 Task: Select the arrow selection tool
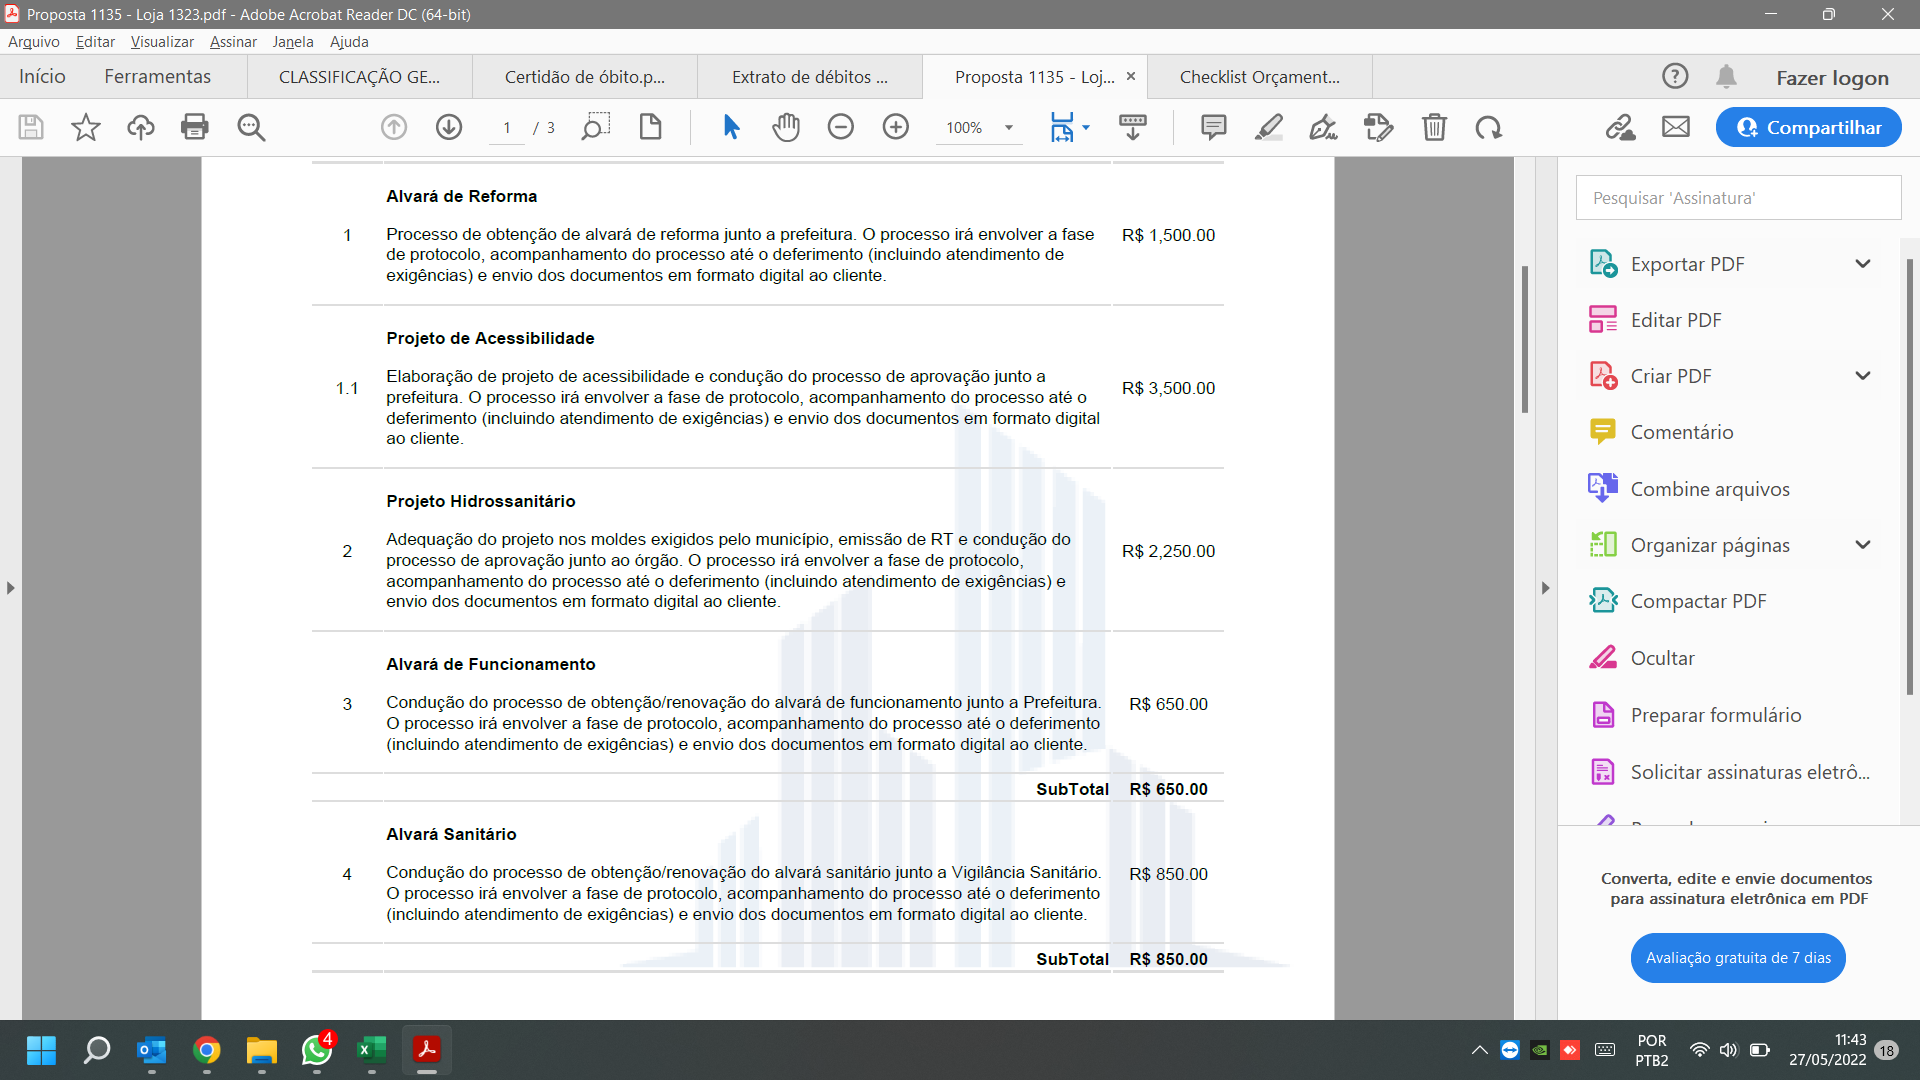point(731,127)
